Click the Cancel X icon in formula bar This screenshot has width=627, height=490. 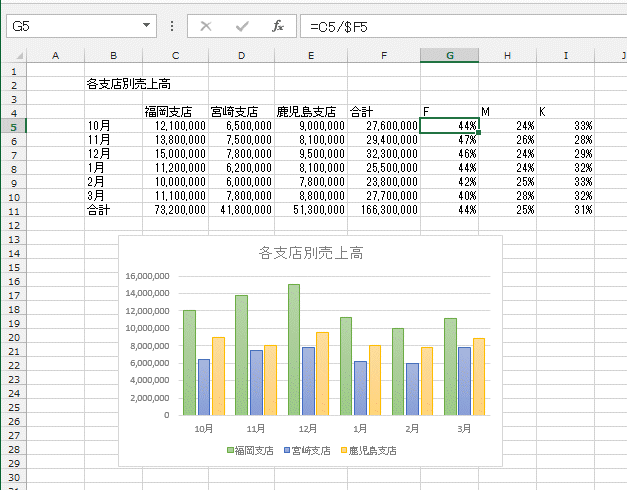[206, 26]
